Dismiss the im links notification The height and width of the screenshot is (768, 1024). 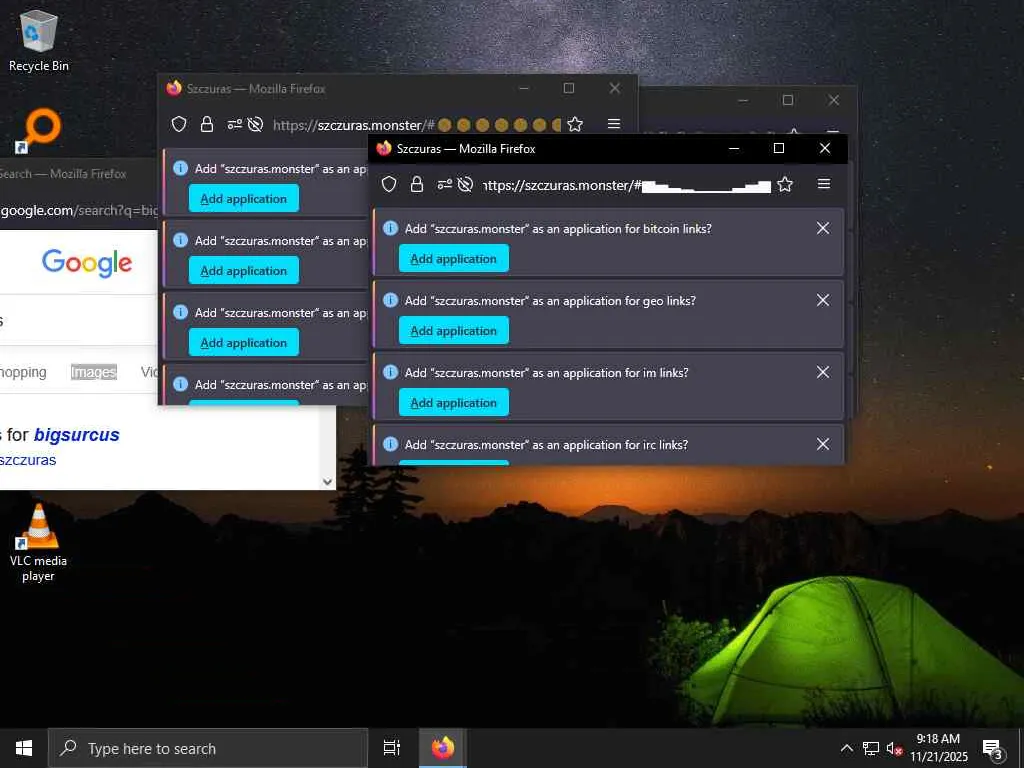(x=823, y=372)
